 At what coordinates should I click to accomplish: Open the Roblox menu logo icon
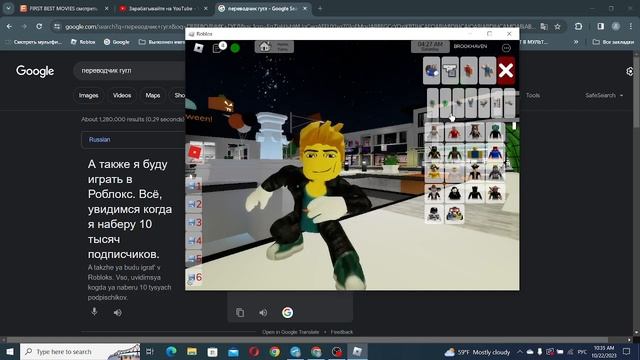(x=198, y=48)
